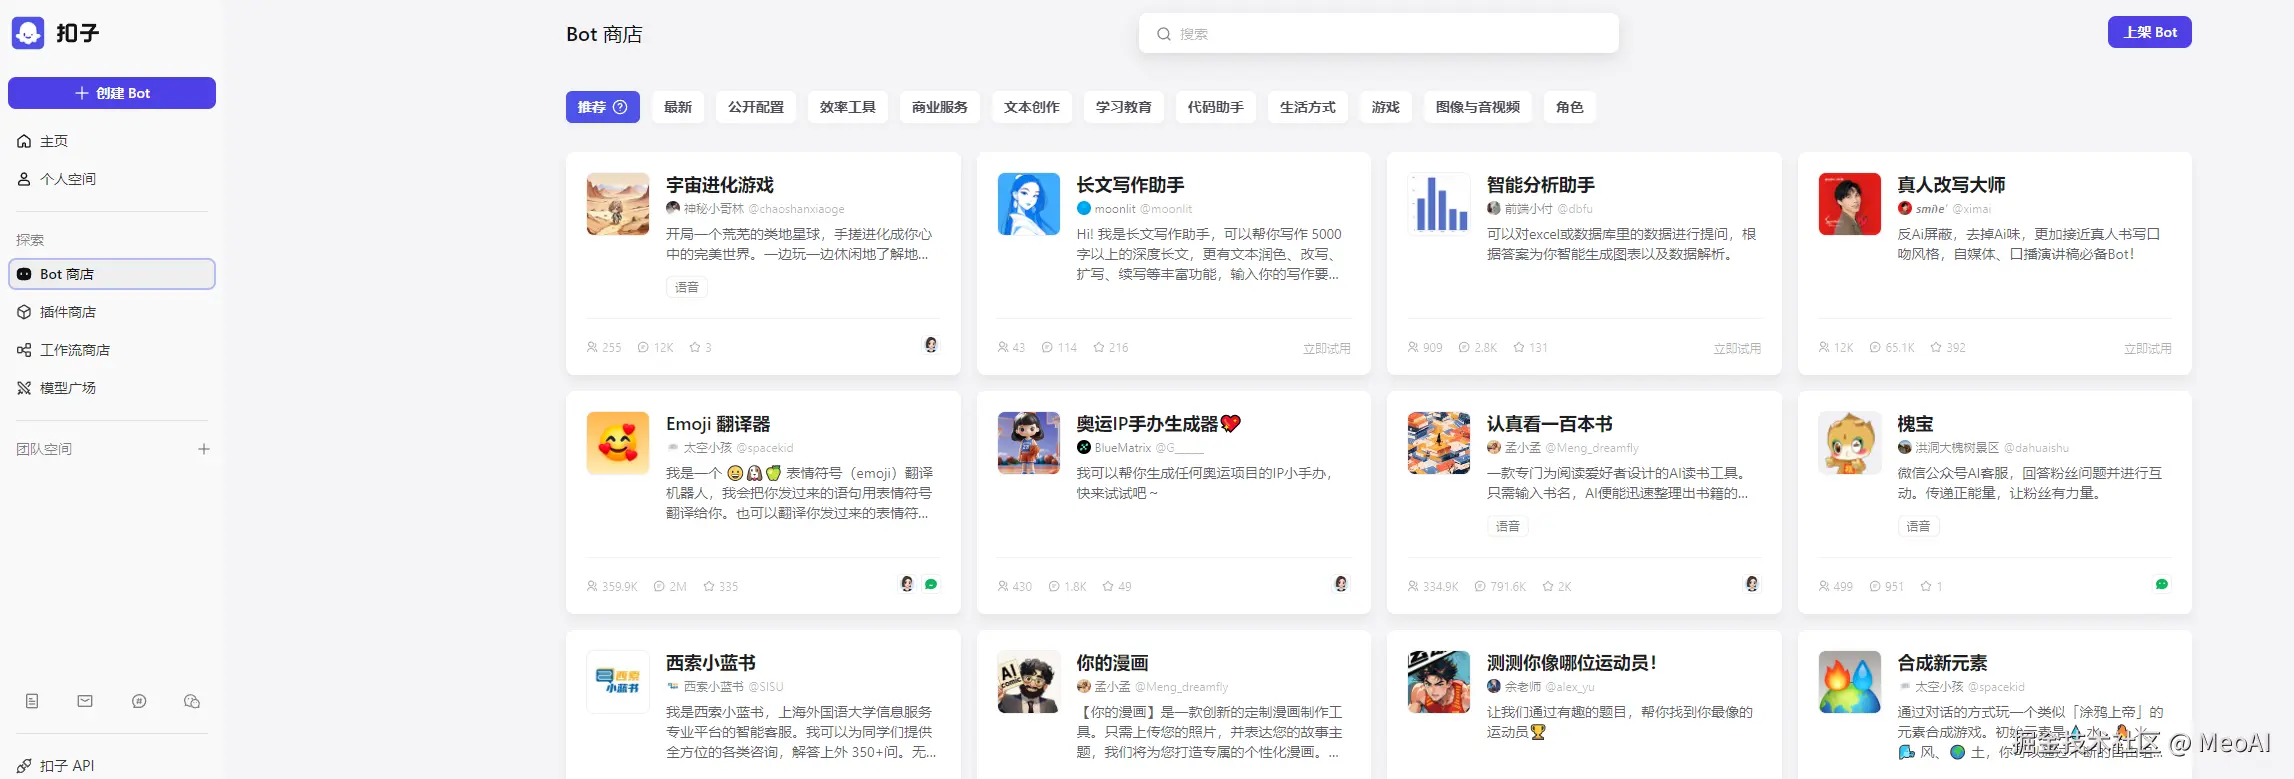Select the 推荐 category tab
The height and width of the screenshot is (779, 2294).
[602, 107]
